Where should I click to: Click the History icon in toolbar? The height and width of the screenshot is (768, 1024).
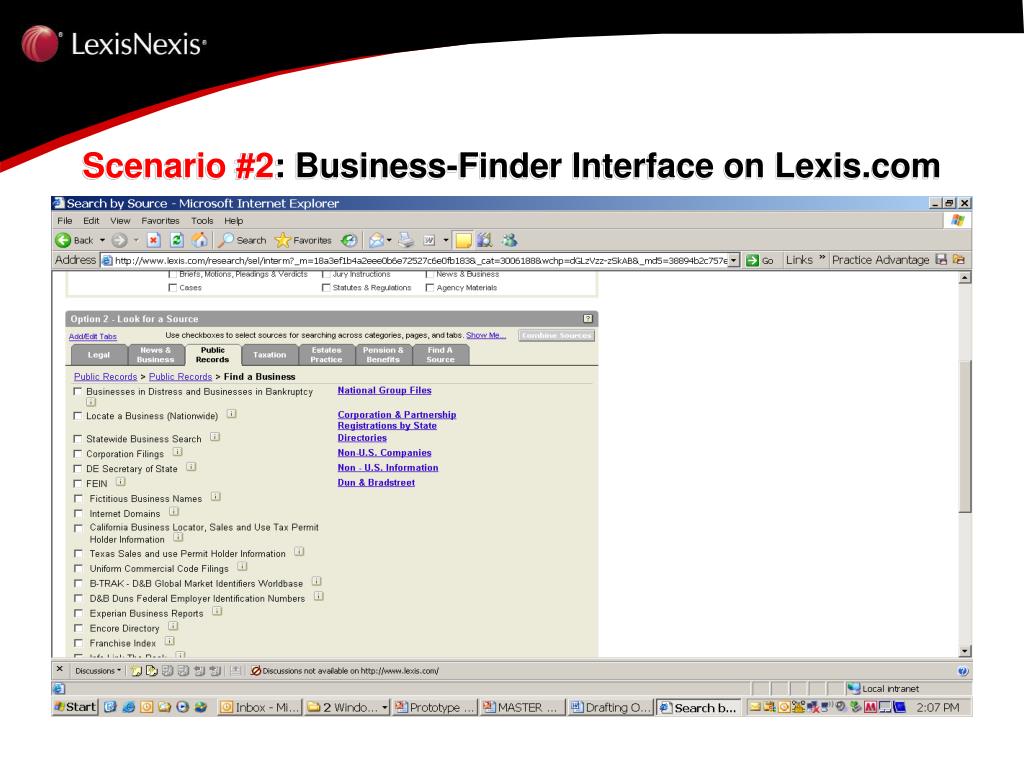point(349,240)
